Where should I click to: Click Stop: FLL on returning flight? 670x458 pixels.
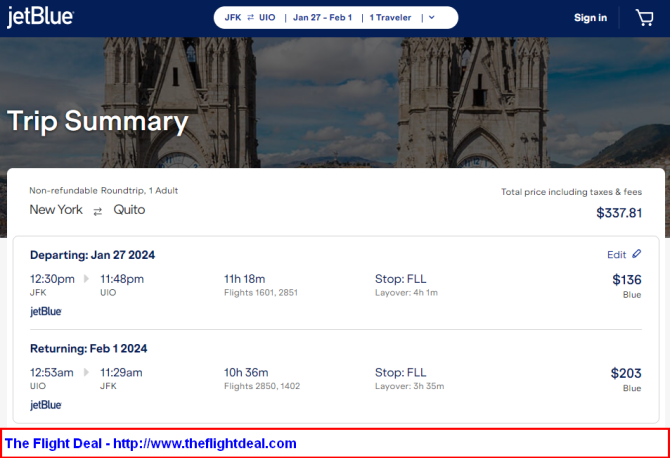tap(401, 373)
